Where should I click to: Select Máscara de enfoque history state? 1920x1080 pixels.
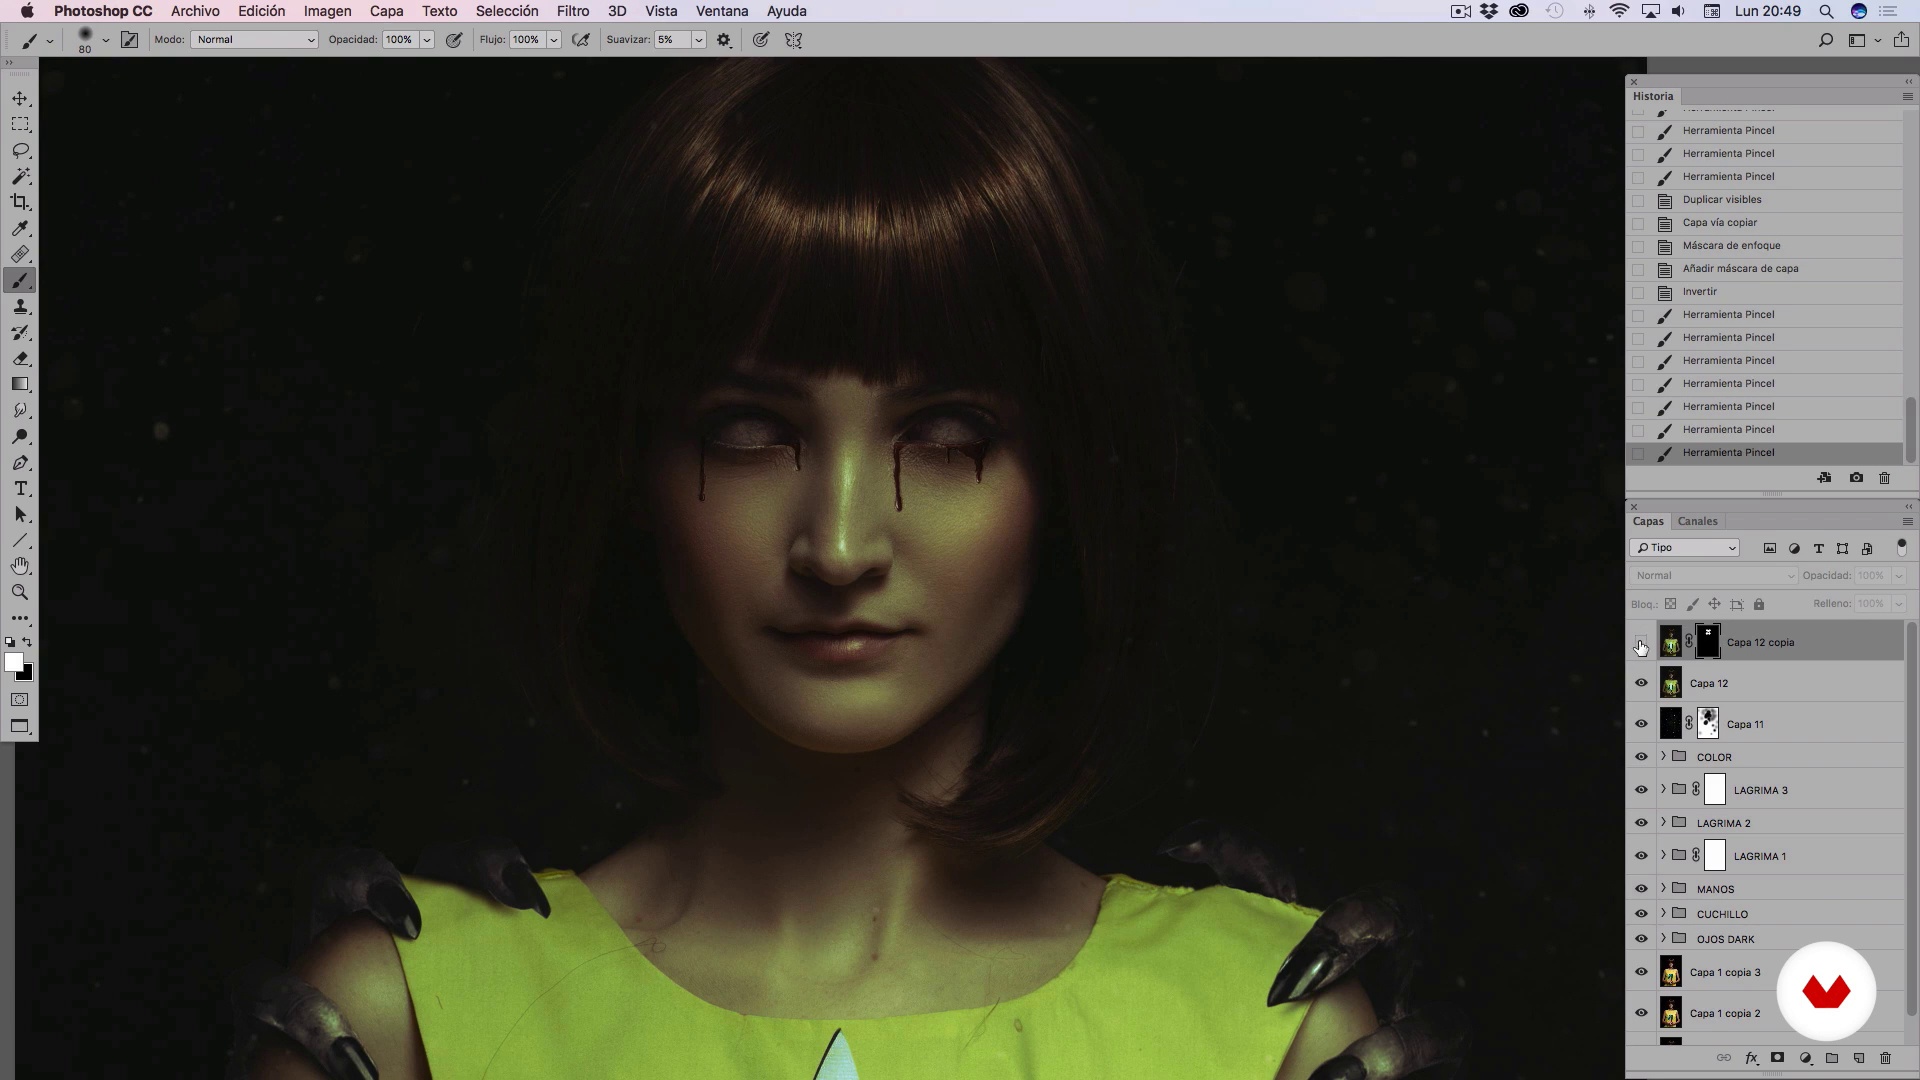pos(1765,246)
